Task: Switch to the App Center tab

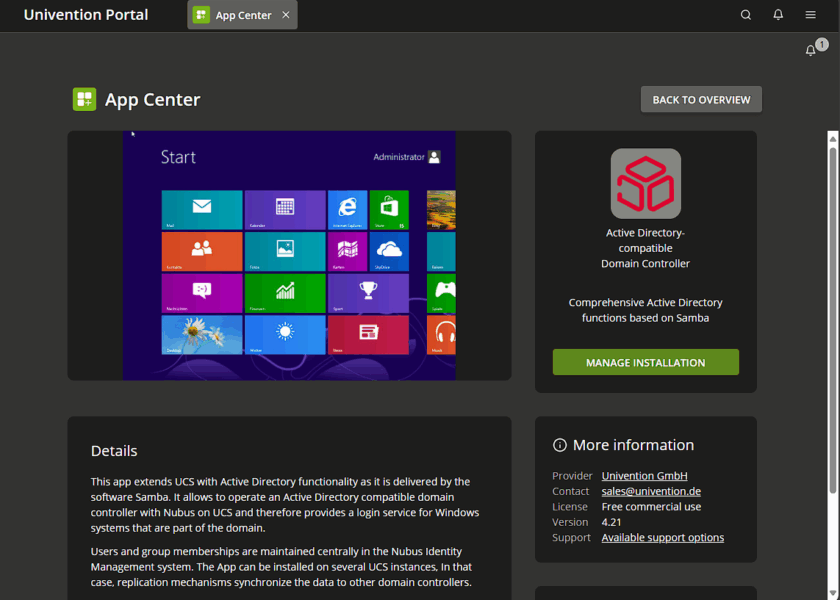Action: click(242, 15)
